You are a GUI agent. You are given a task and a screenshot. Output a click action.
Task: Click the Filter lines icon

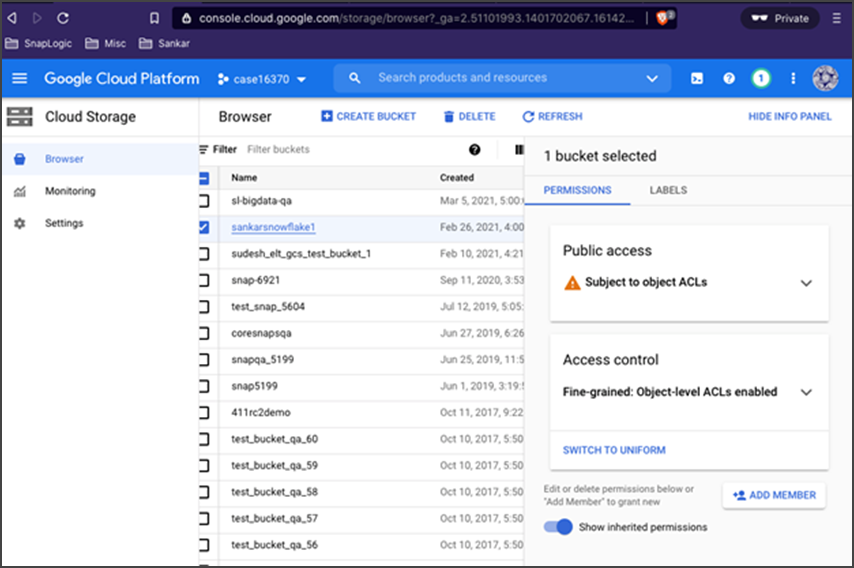tap(204, 149)
